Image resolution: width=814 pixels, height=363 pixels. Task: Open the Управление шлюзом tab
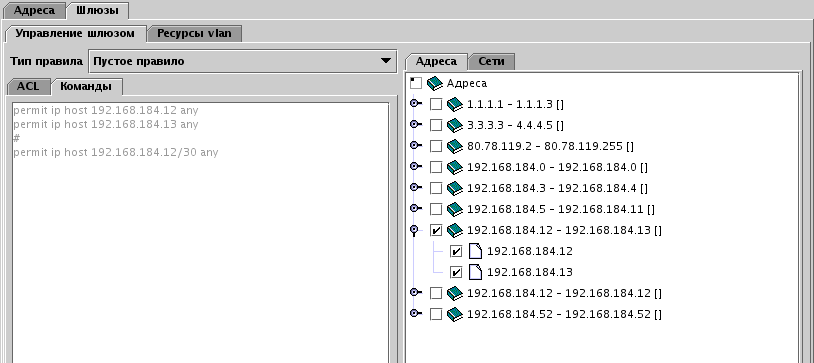75,33
